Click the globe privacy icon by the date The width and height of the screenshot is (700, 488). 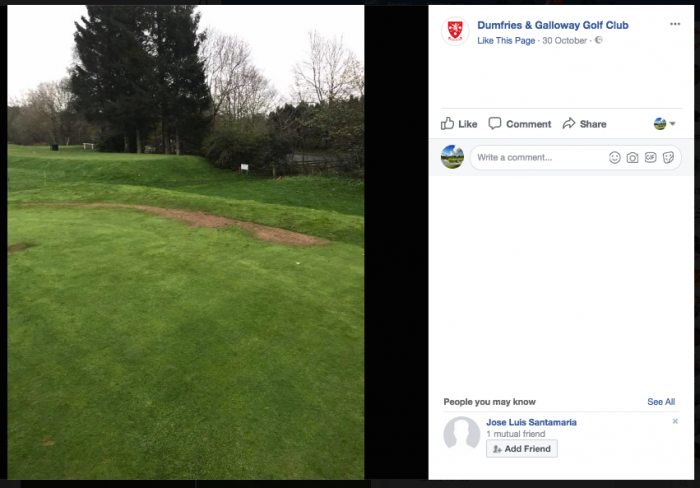click(599, 40)
